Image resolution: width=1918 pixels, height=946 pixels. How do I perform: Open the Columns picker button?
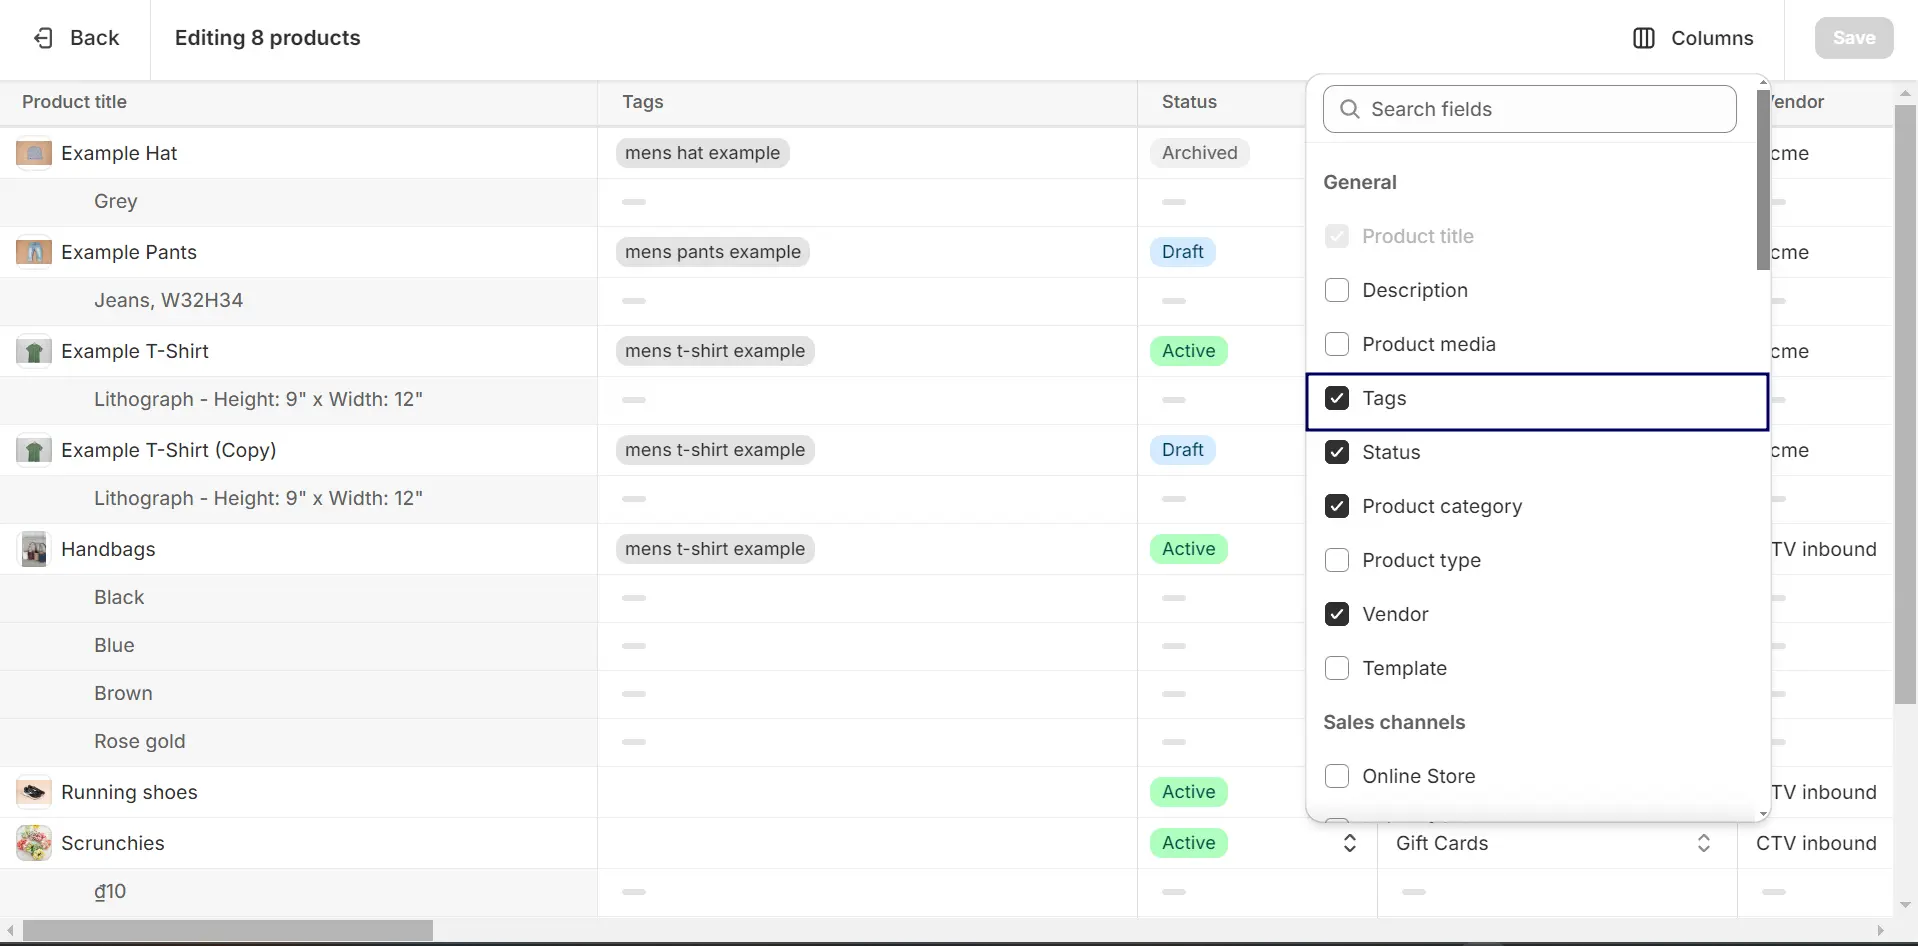coord(1693,38)
